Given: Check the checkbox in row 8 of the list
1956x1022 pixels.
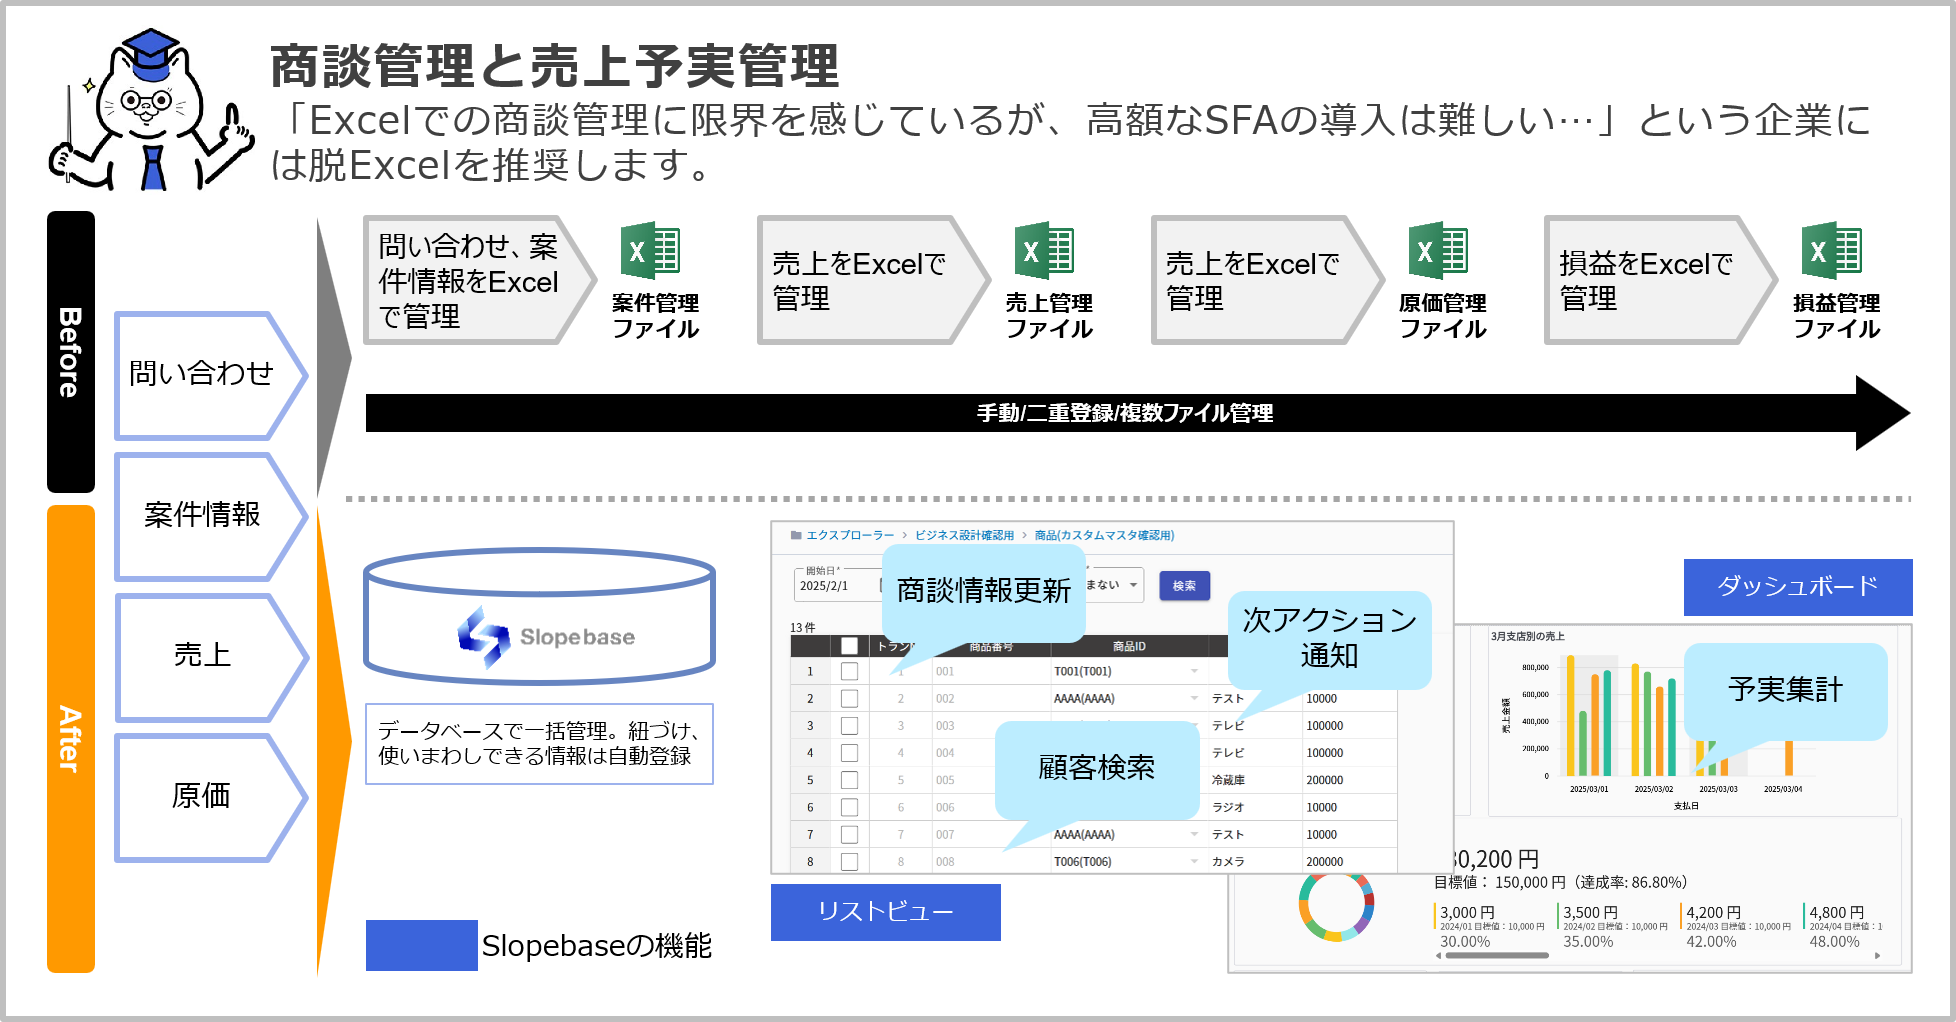Looking at the screenshot, I should (849, 860).
